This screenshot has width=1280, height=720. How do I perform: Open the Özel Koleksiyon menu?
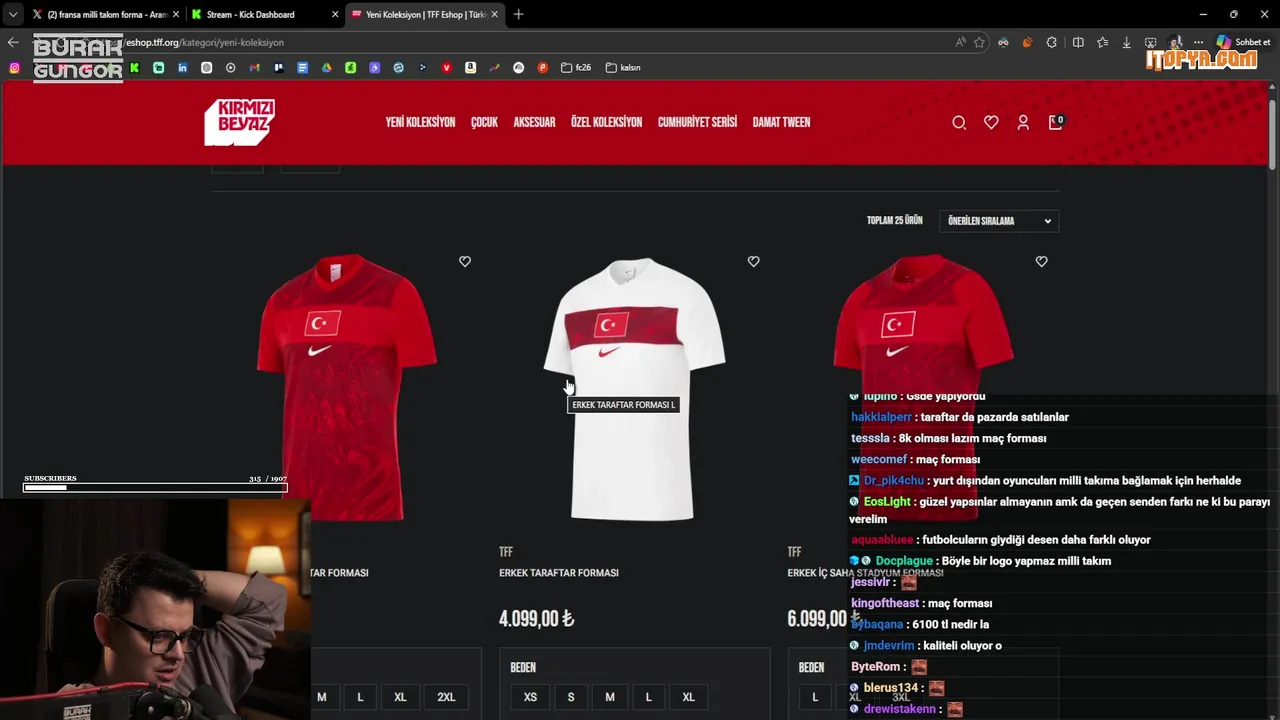(606, 122)
